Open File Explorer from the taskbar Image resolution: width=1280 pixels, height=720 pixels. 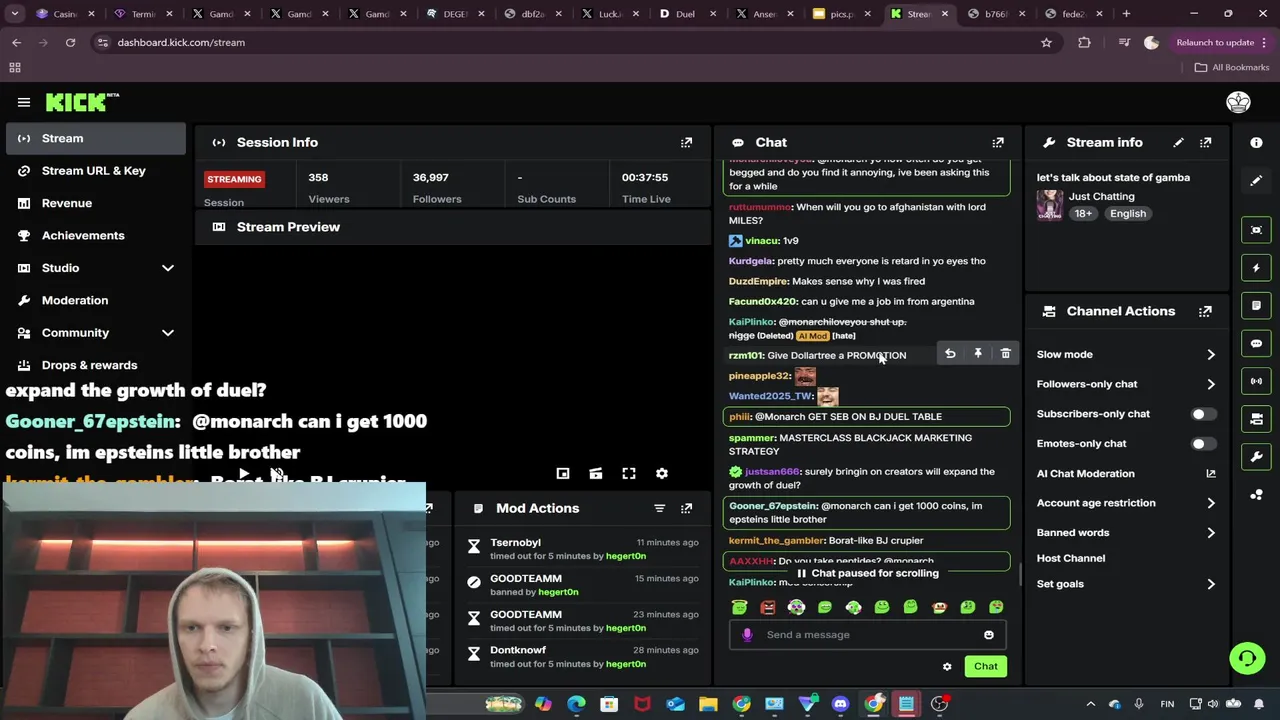[708, 704]
